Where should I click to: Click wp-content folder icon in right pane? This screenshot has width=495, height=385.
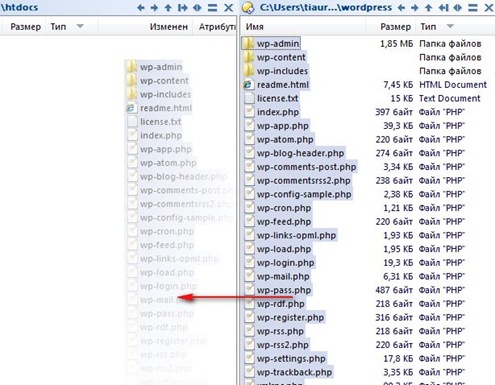point(248,57)
